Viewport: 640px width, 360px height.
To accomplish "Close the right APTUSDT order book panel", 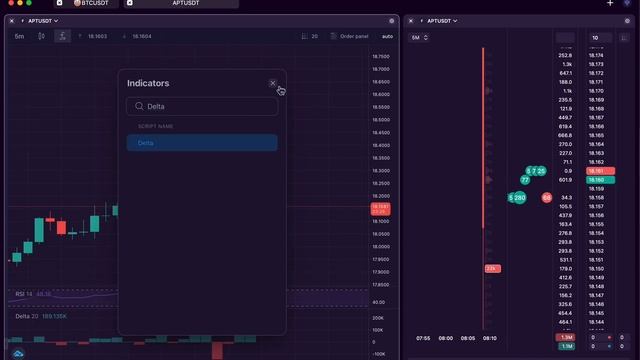I will coord(411,21).
